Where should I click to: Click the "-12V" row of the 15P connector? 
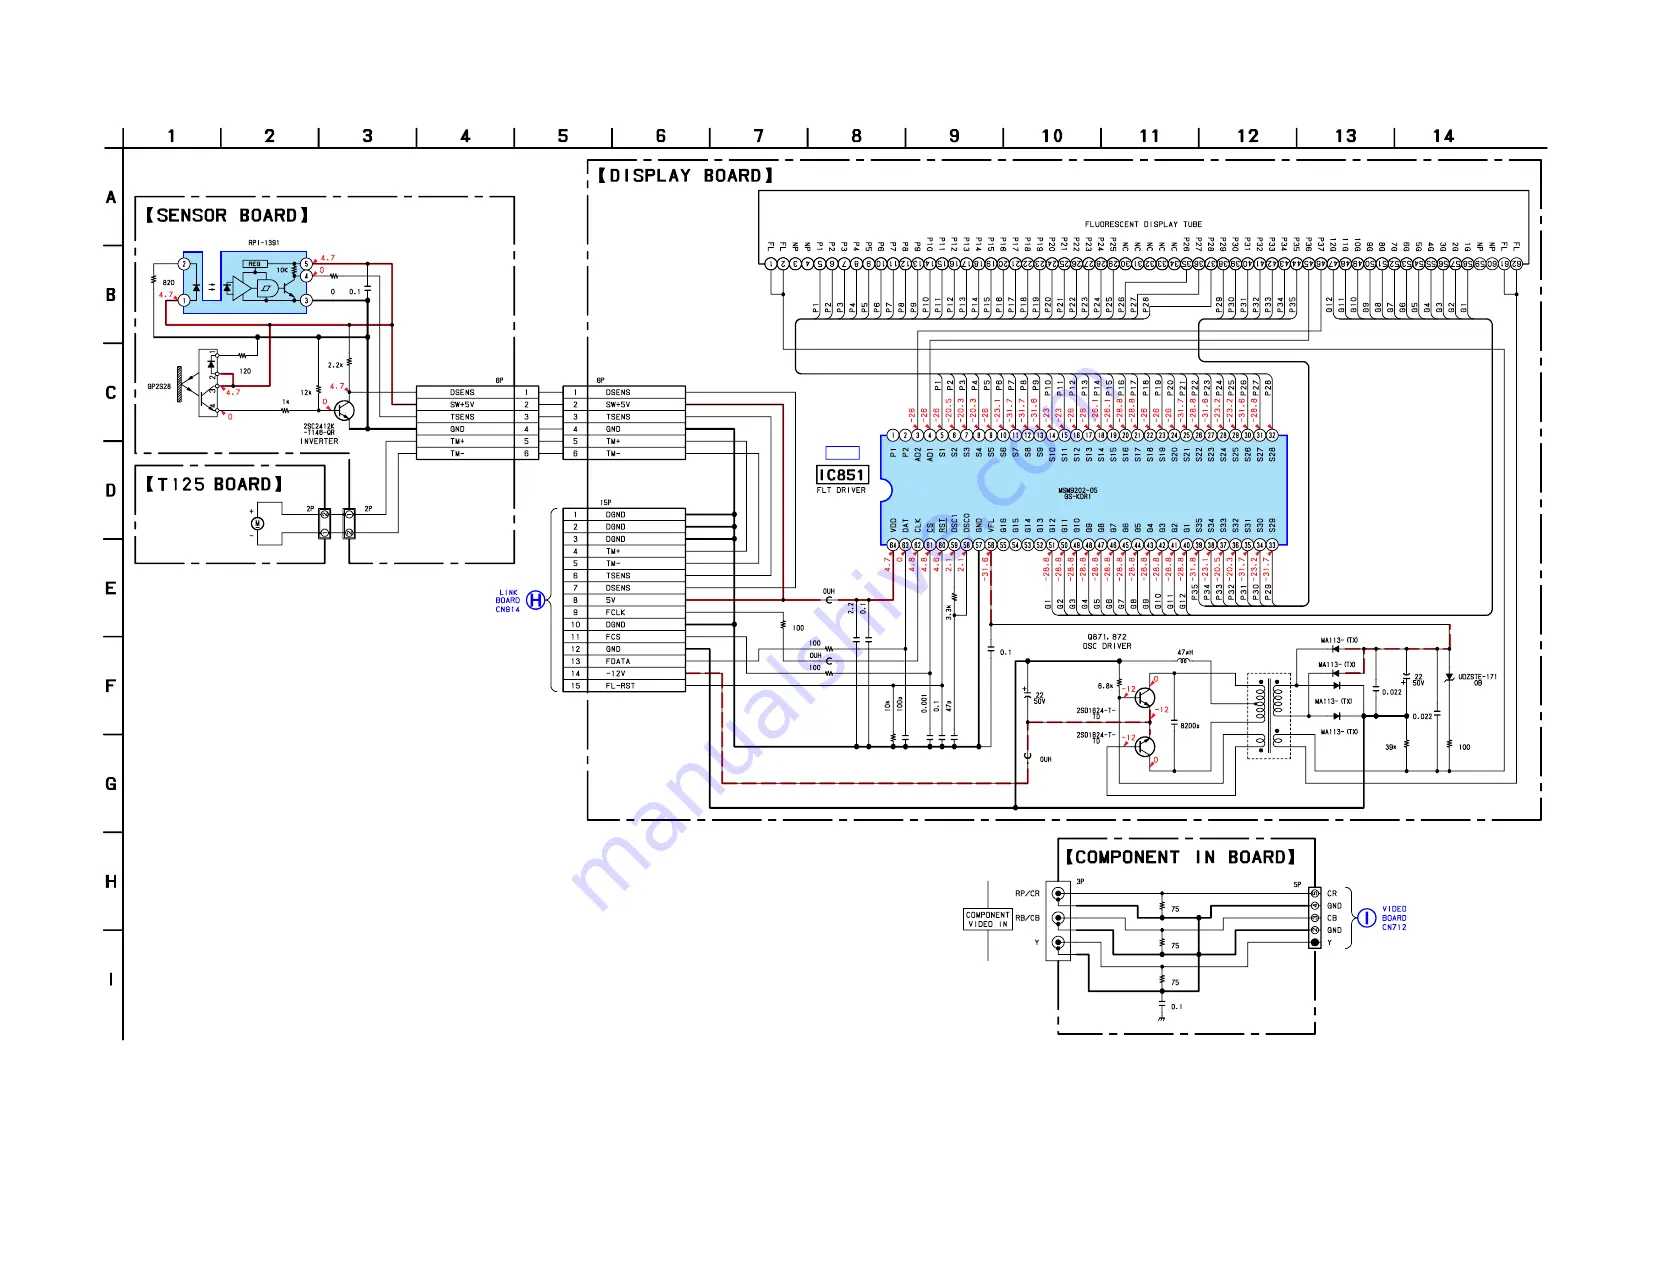(x=624, y=674)
